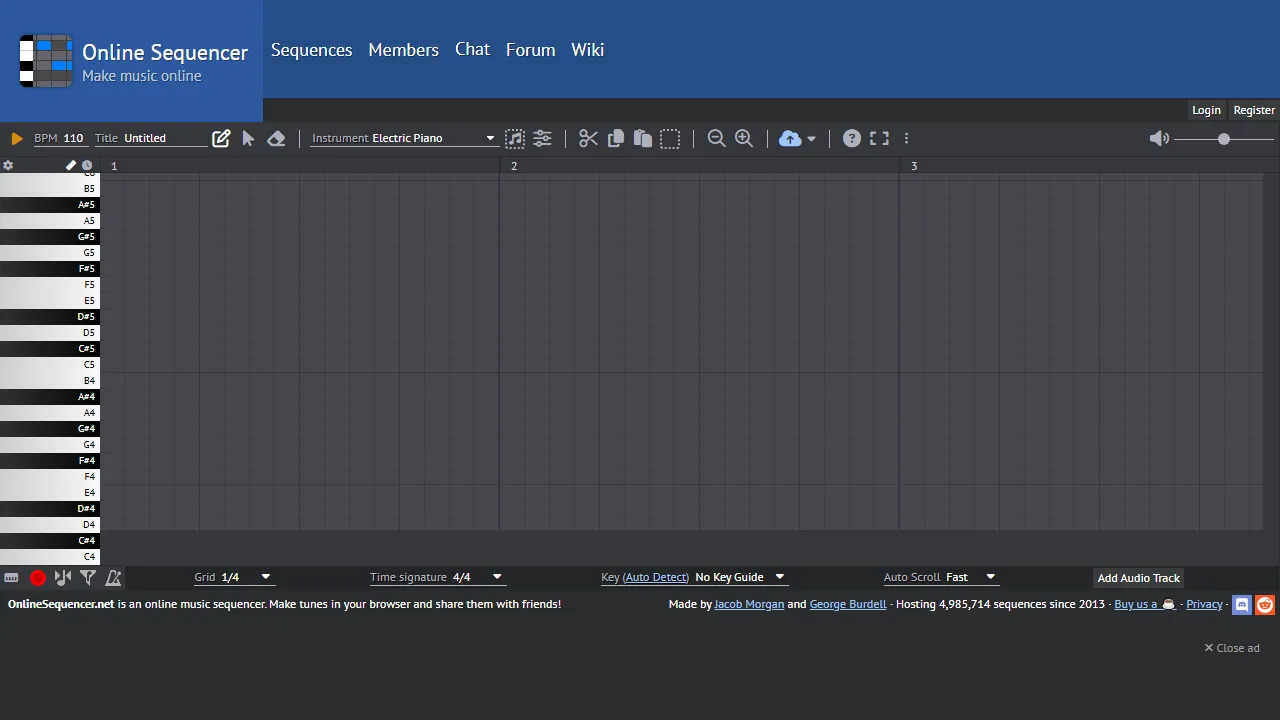Paste notes from the clipboard
This screenshot has width=1280, height=720.
(x=643, y=138)
